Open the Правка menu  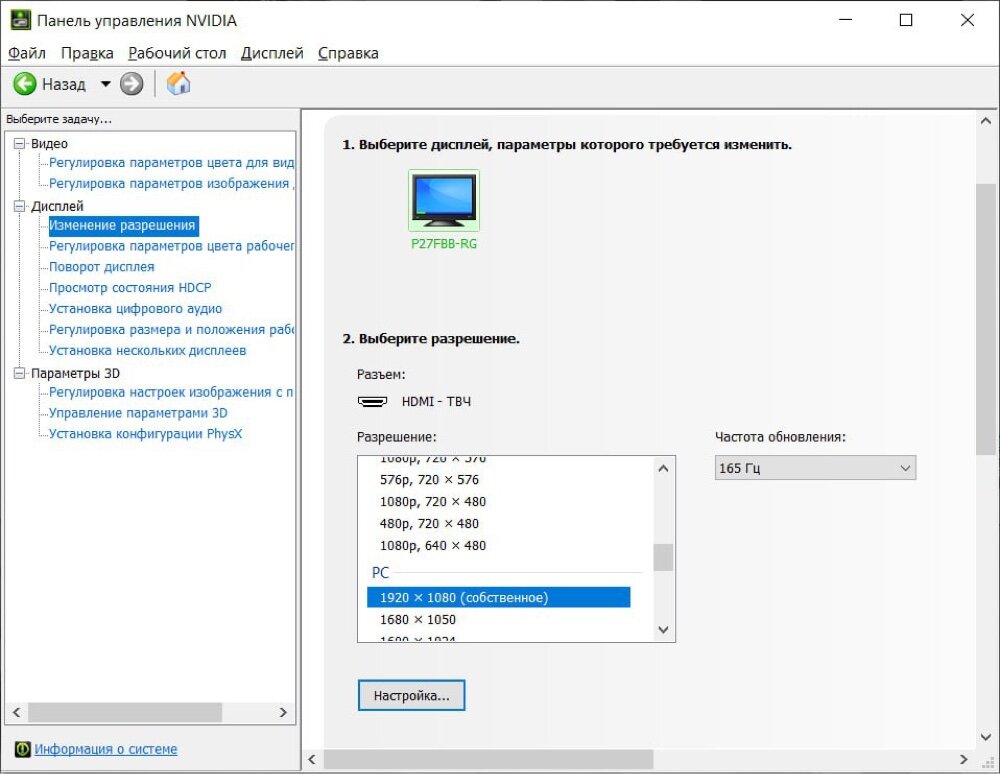(x=87, y=53)
